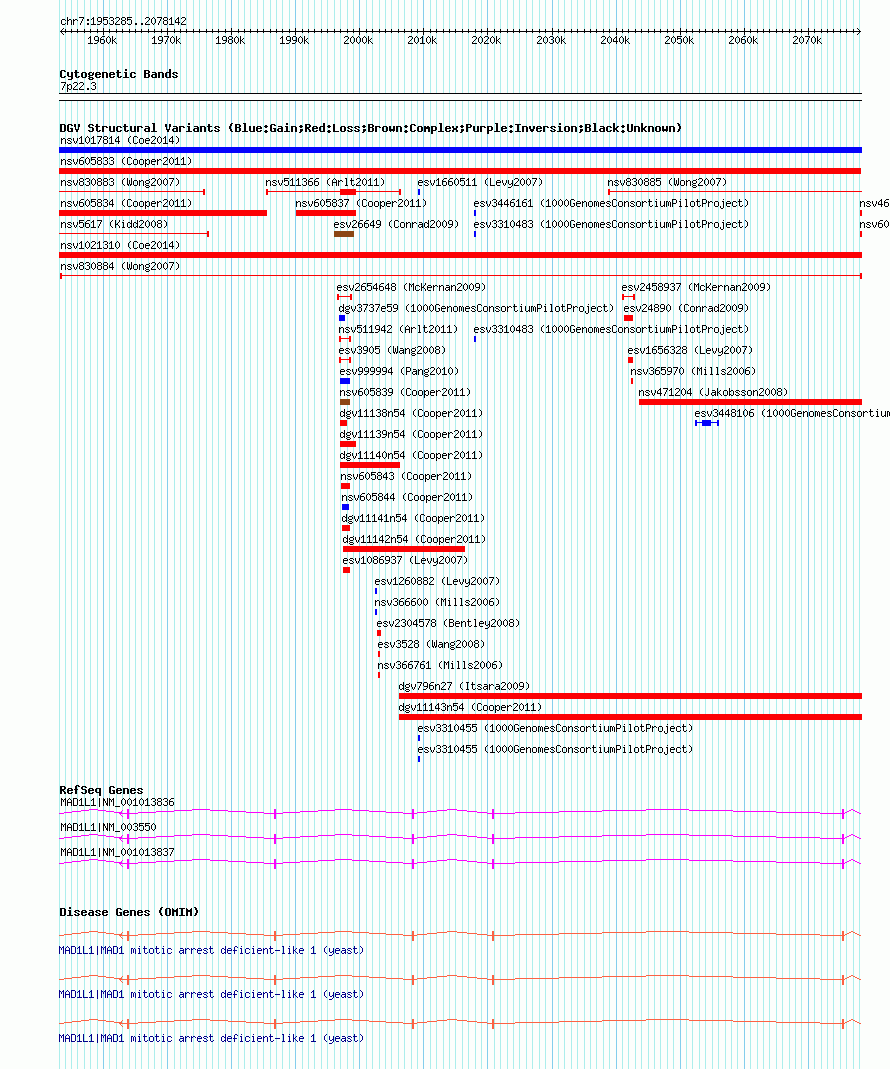Open RefSeq gene MAD1L1|NM_001013836
890x1069 pixels.
coord(117,802)
